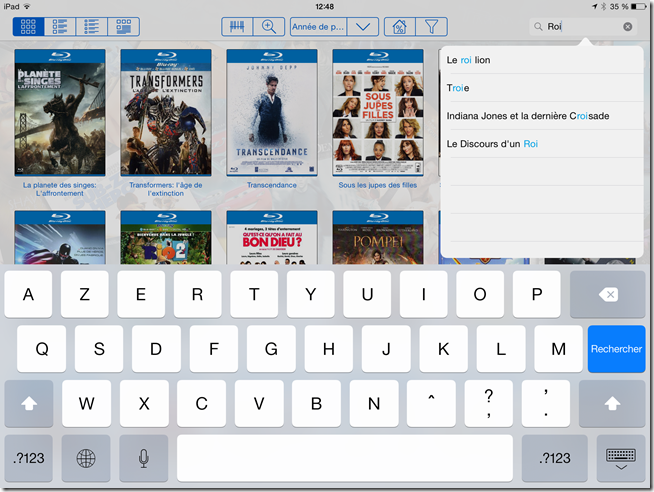Viewport: 654px width, 492px height.
Task: Tap the search magnifier glass icon
Action: coord(538,27)
